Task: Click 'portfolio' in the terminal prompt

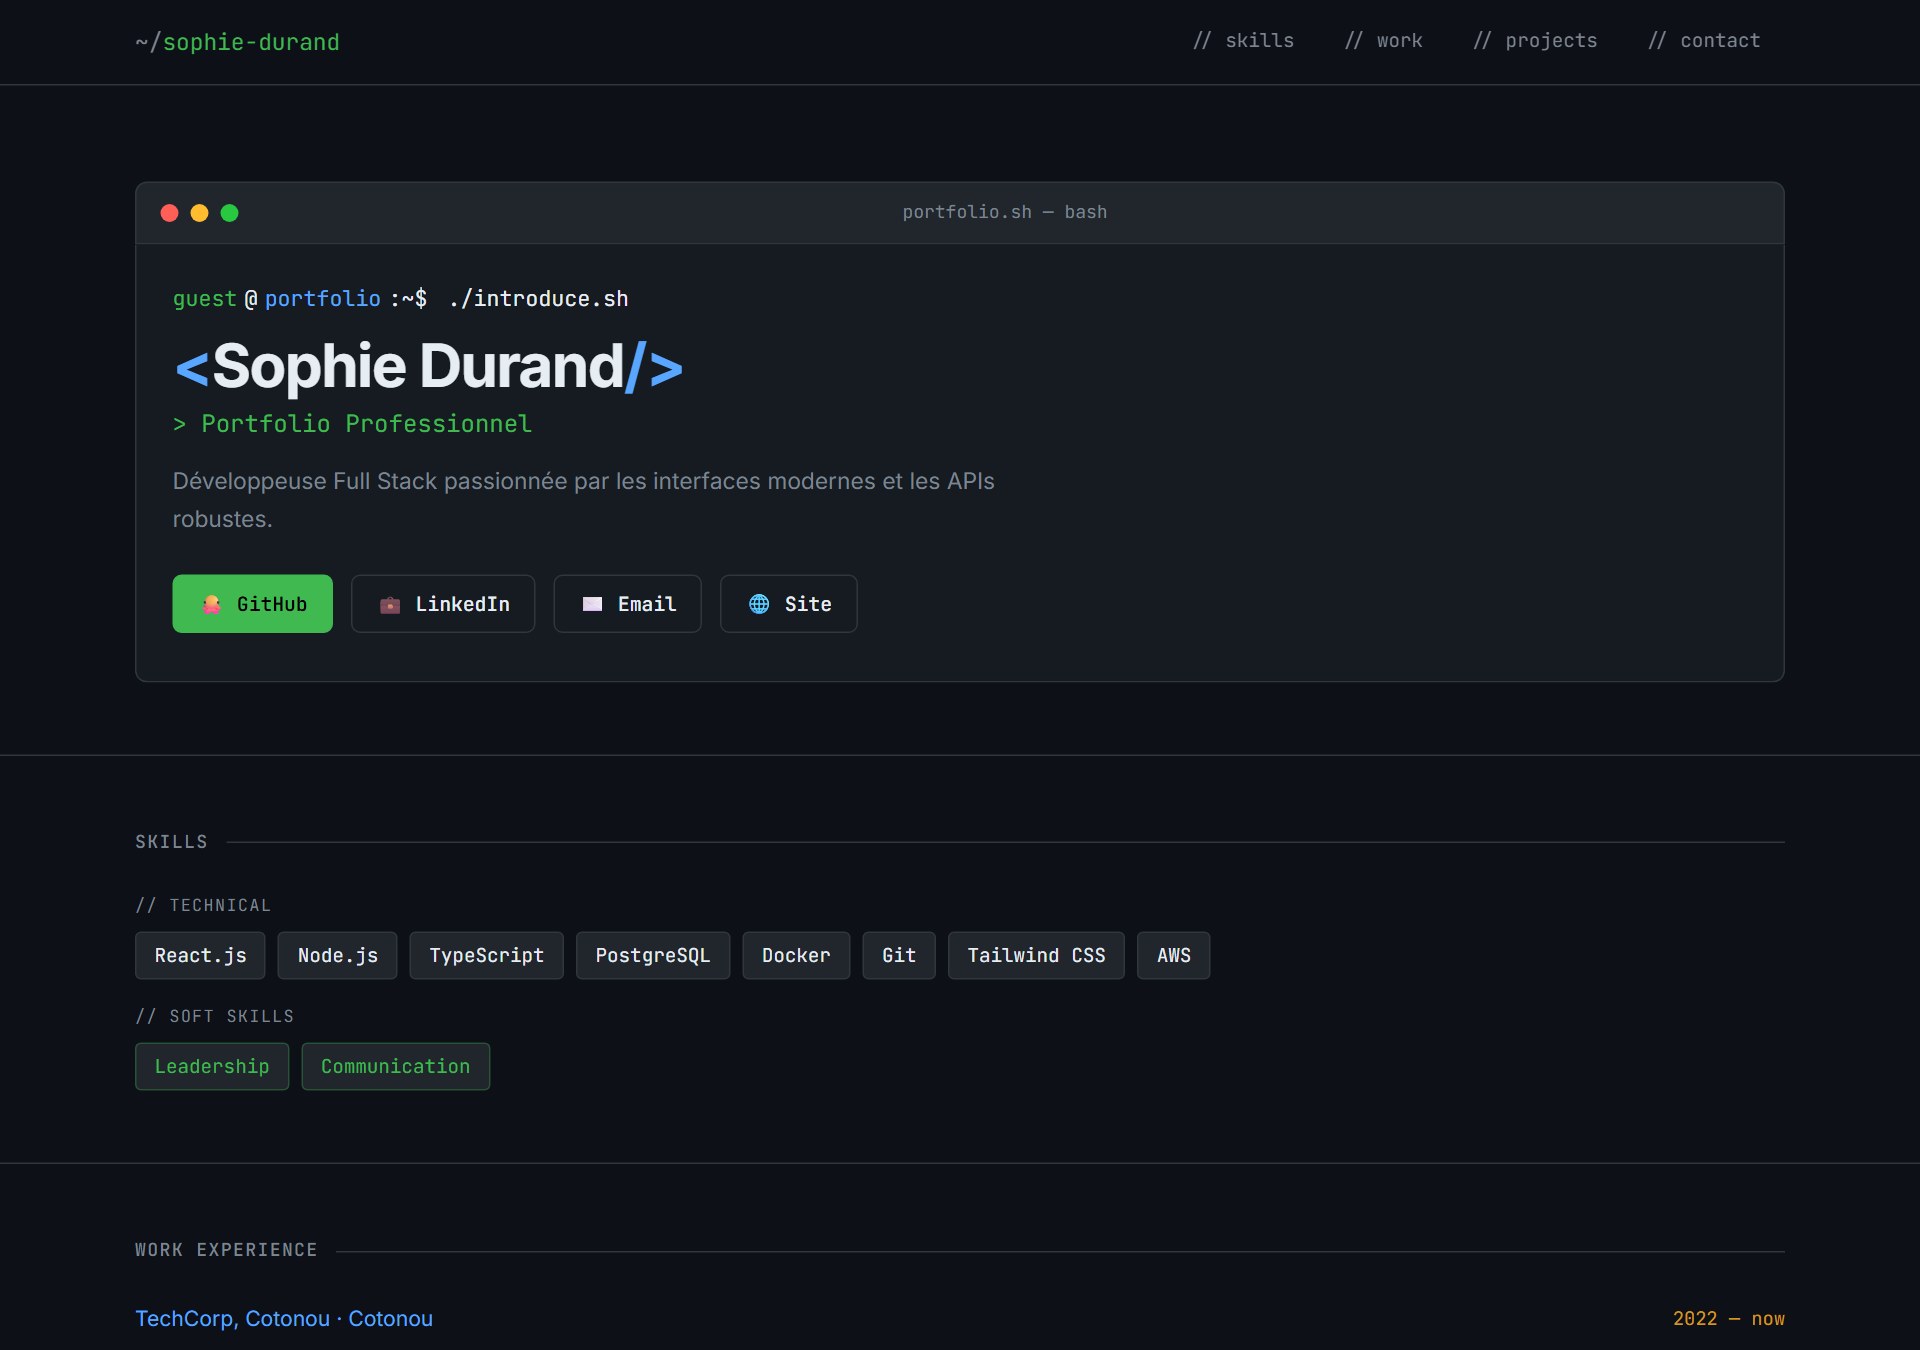Action: pos(322,299)
